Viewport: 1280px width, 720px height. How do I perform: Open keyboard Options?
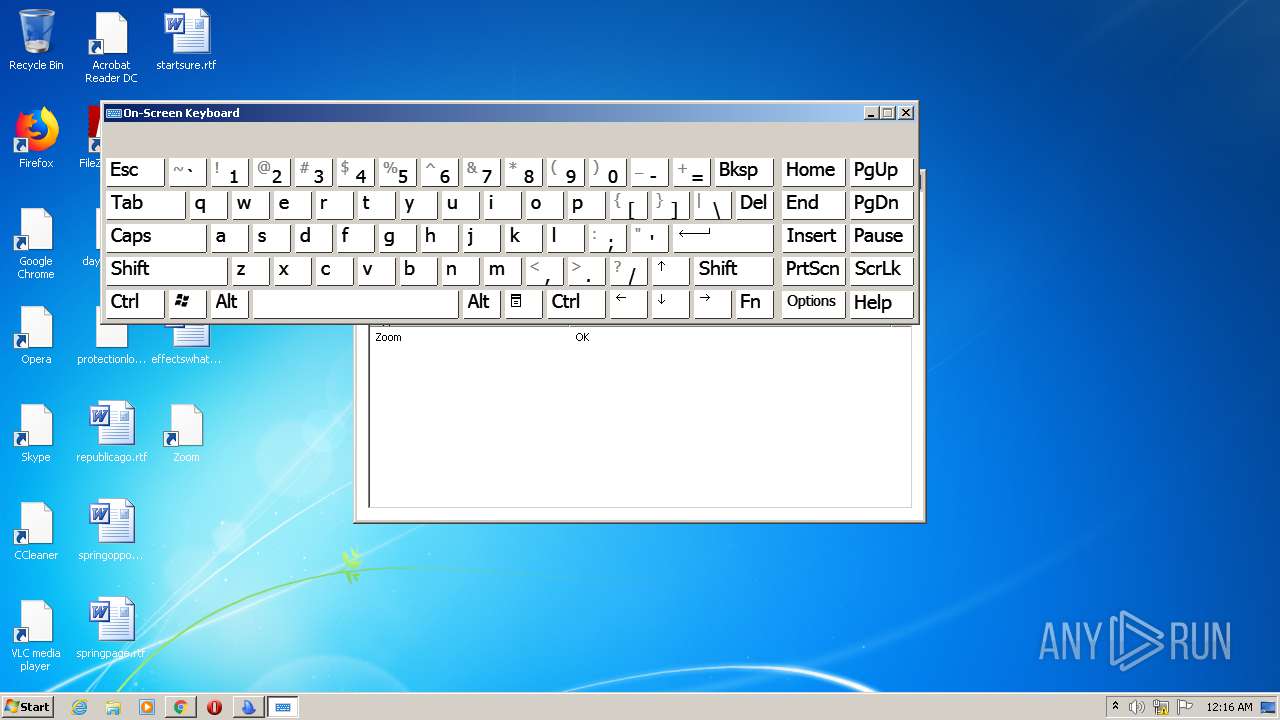[814, 303]
